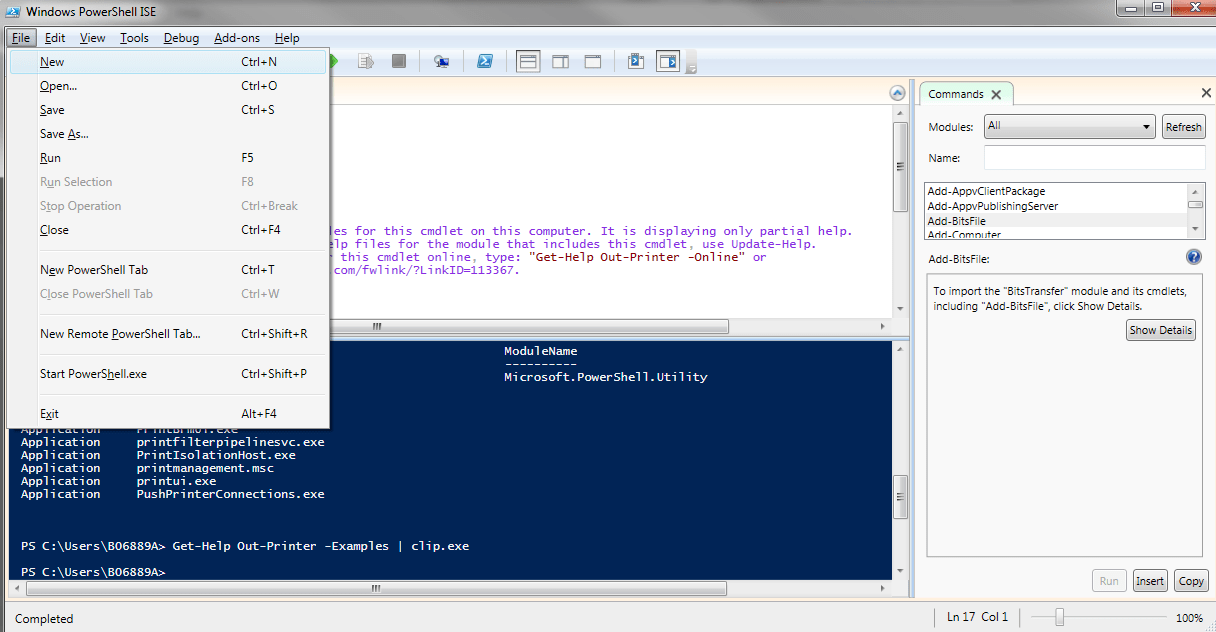Image resolution: width=1216 pixels, height=632 pixels.
Task: Choose New Remote PowerShell Tab... entry
Action: pos(168,334)
